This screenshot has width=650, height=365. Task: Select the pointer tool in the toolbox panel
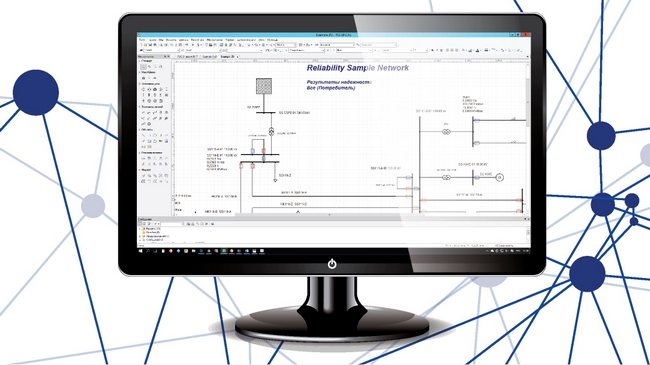coord(143,66)
